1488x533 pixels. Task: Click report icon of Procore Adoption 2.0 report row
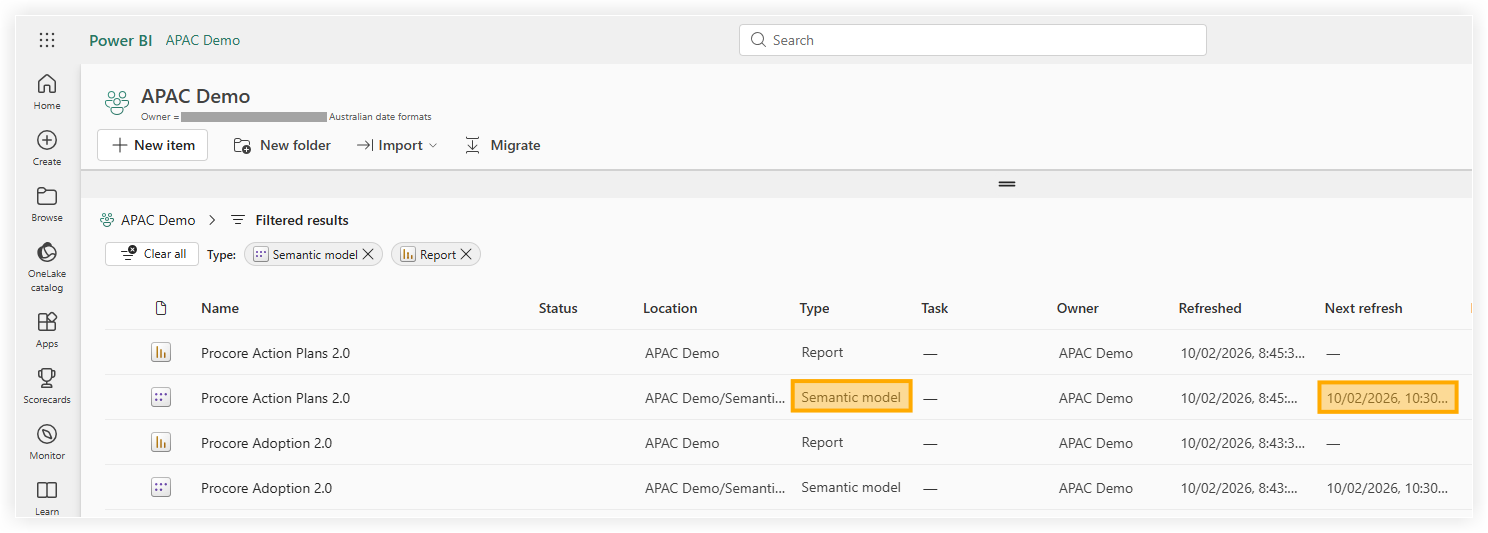point(161,442)
